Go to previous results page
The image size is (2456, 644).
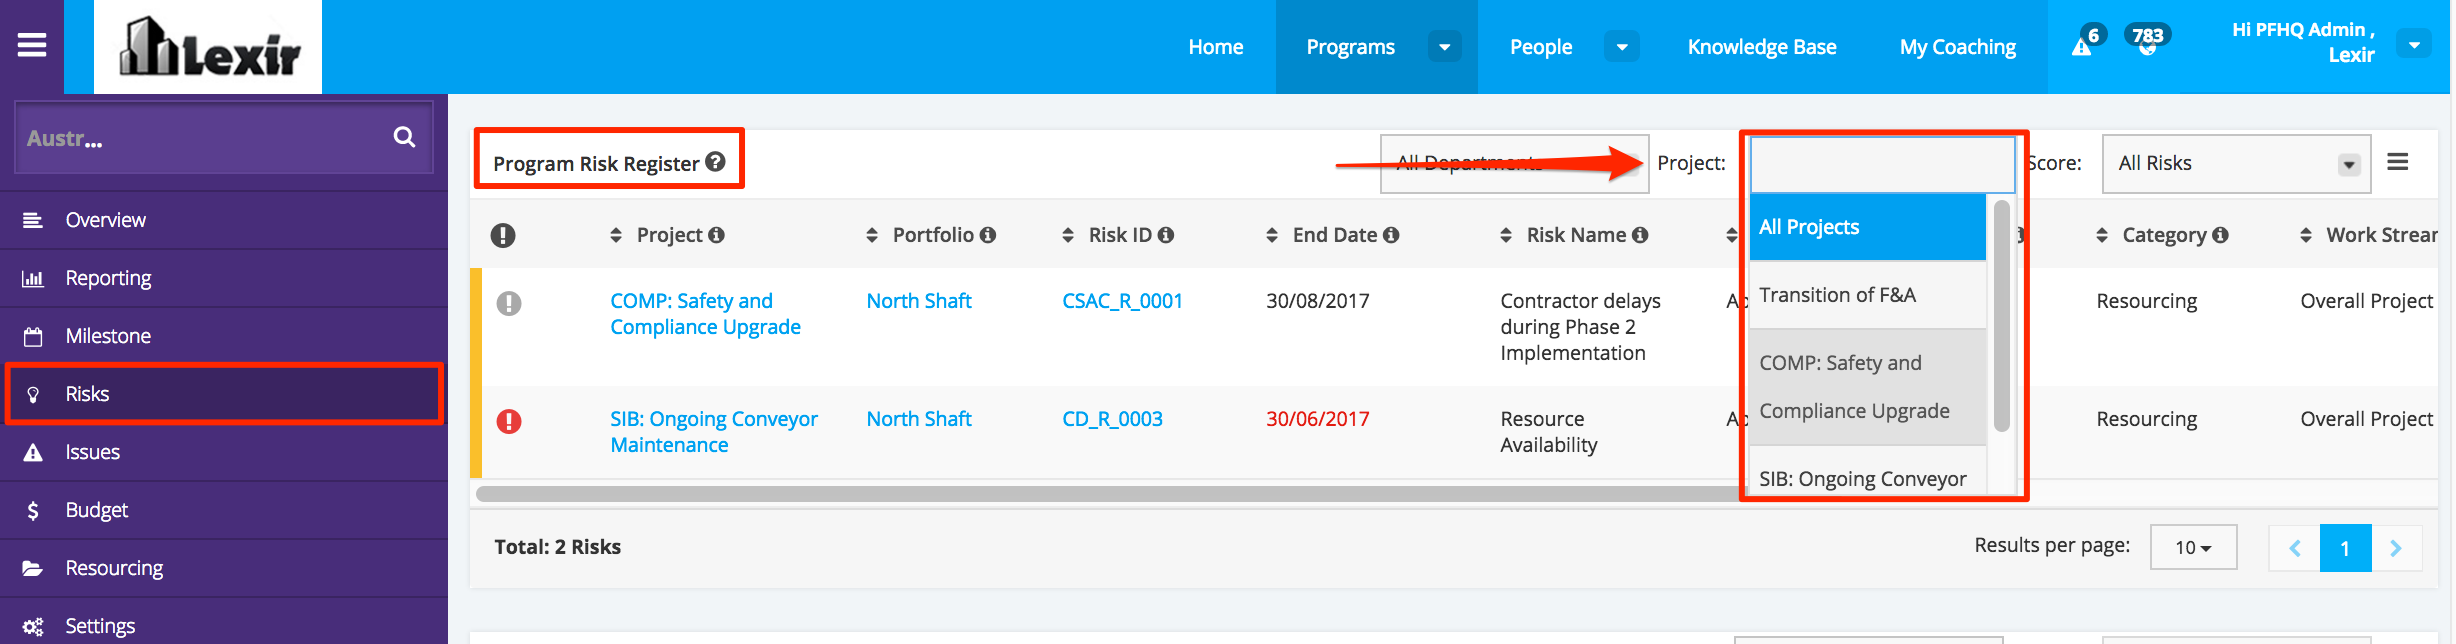(2295, 548)
